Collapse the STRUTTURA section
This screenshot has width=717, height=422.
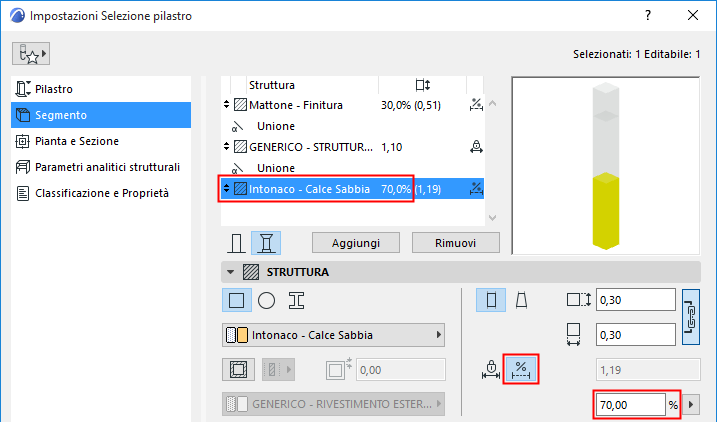(230, 271)
